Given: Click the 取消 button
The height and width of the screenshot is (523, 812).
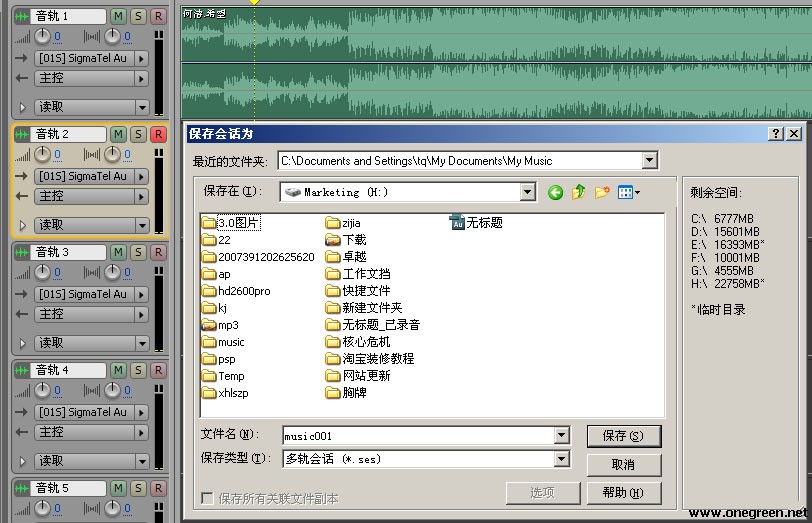Looking at the screenshot, I should click(624, 464).
